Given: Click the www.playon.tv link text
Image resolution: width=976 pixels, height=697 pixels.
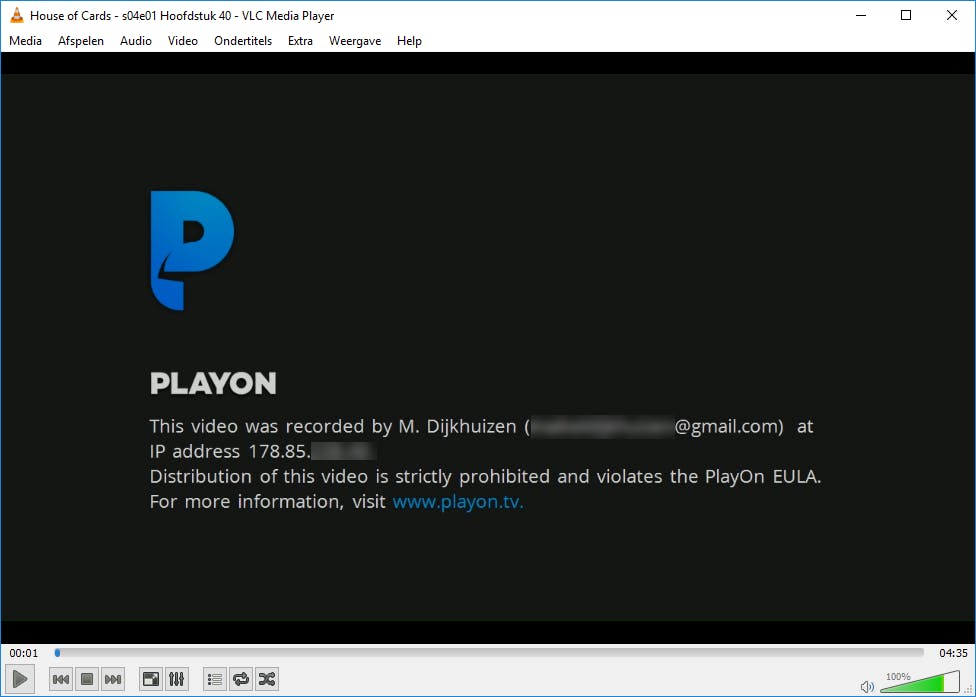Looking at the screenshot, I should point(458,502).
